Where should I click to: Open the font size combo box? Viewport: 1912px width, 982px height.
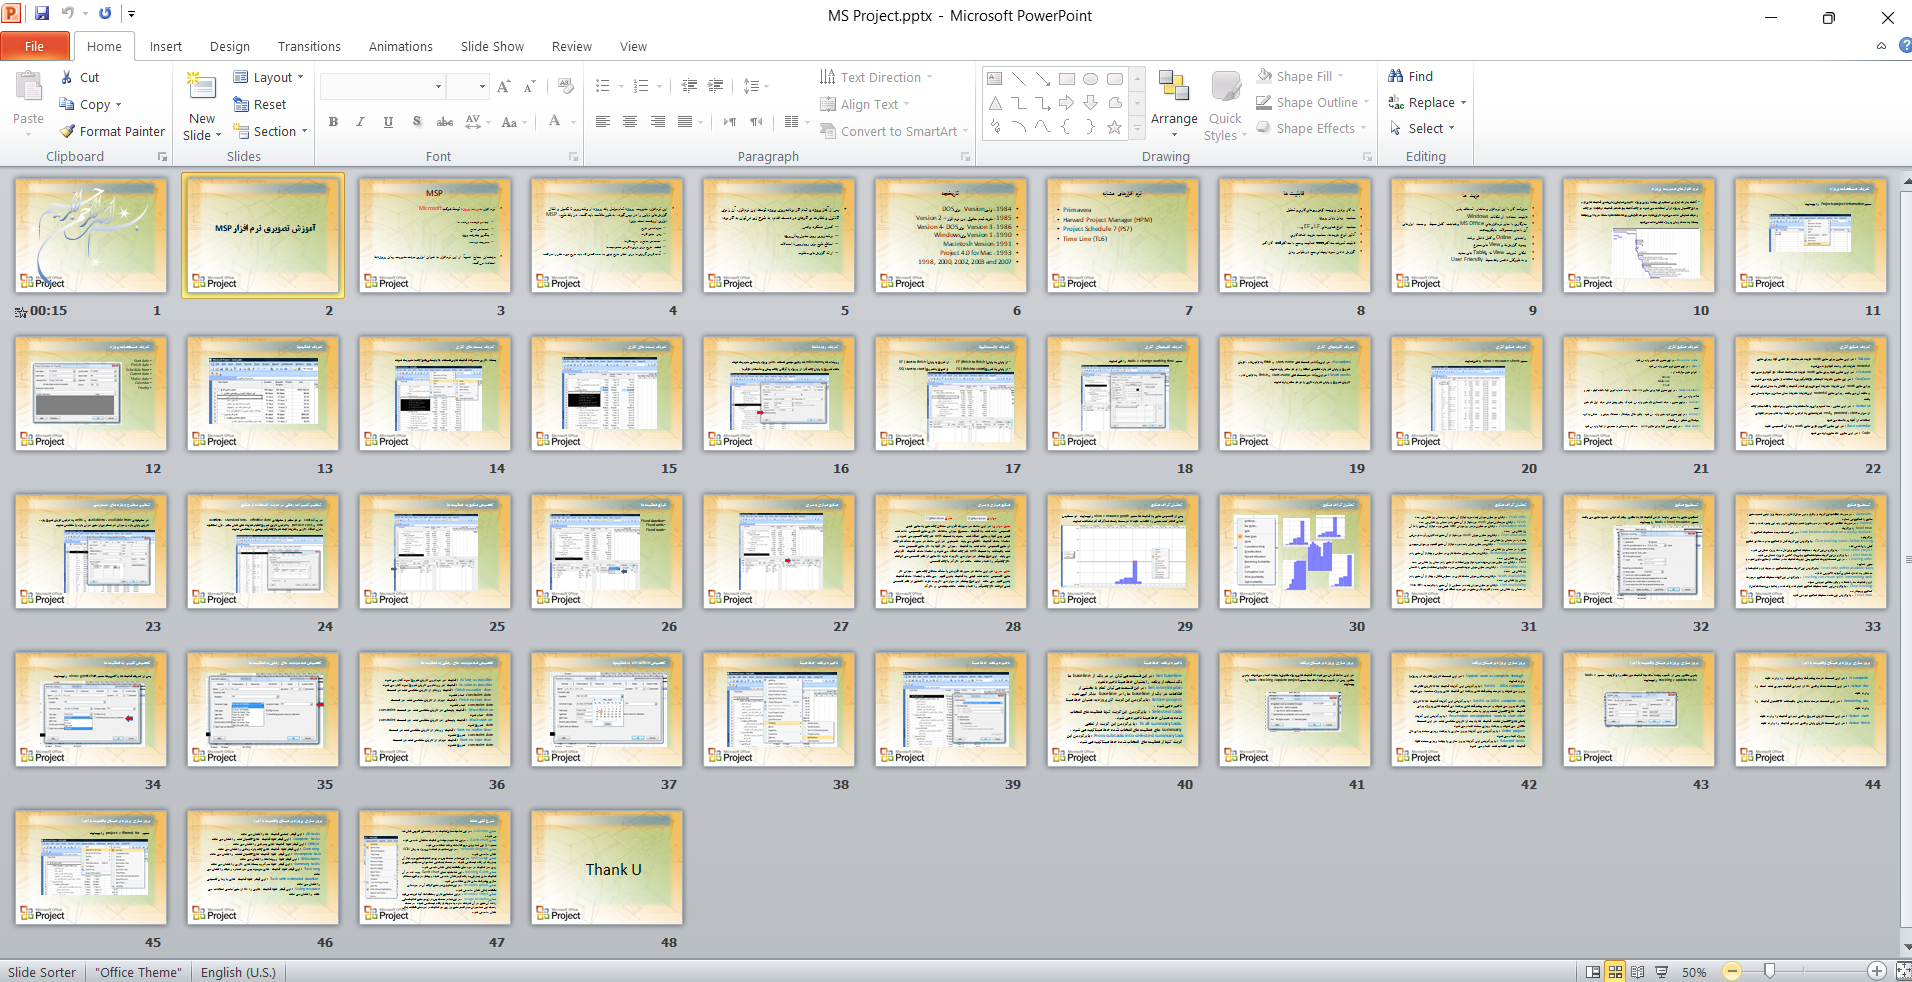[x=467, y=86]
